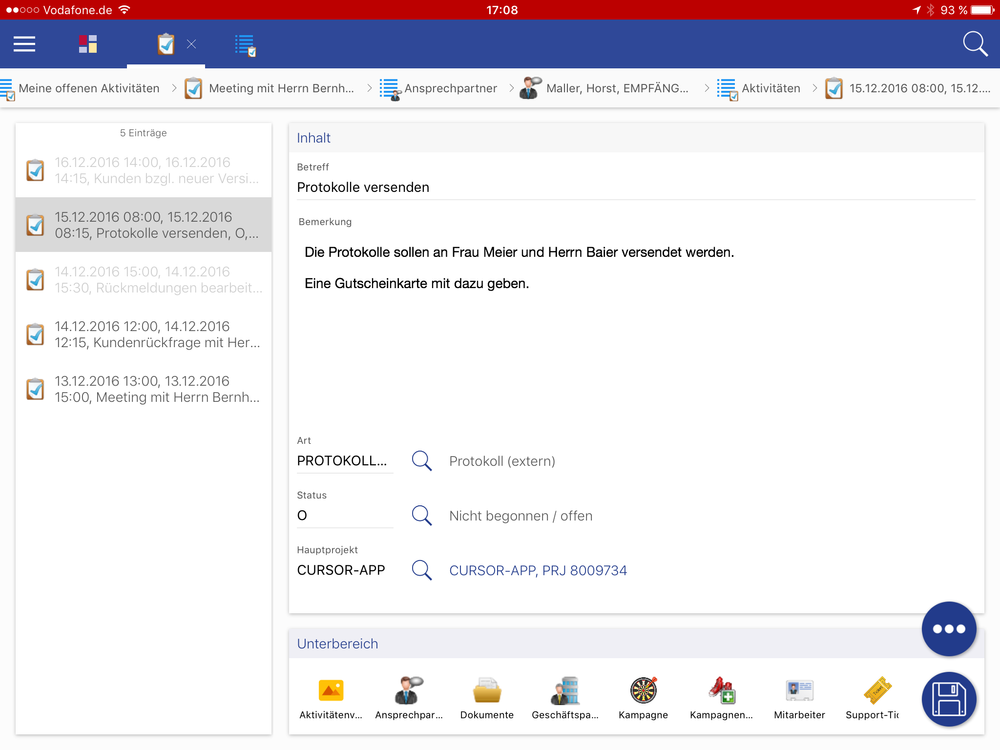Edit the Betreff field text
The image size is (1000, 750).
[x=635, y=187]
